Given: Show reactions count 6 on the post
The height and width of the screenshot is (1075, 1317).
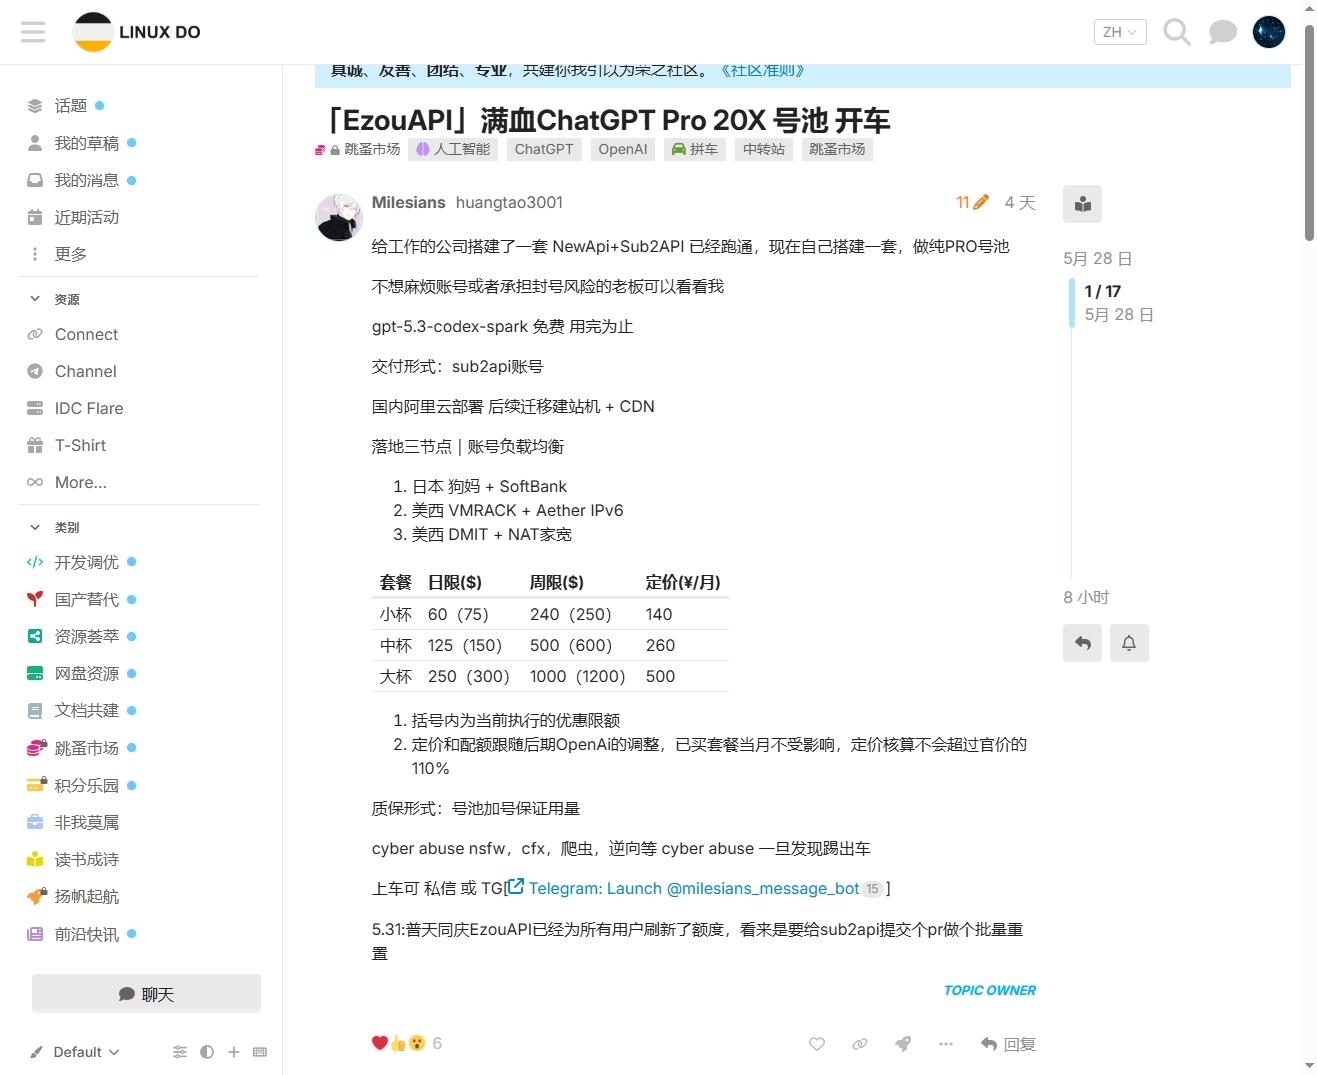Looking at the screenshot, I should coord(437,1043).
